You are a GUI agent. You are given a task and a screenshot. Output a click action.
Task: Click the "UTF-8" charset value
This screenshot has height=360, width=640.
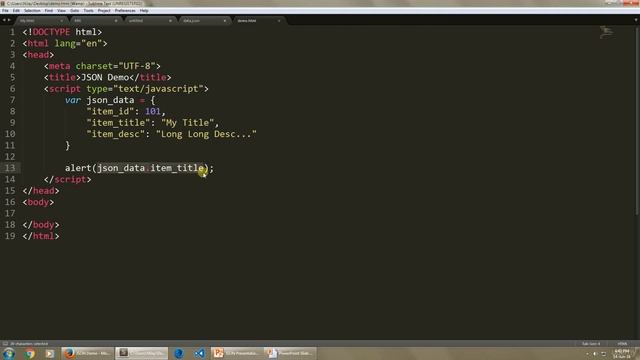pos(137,66)
